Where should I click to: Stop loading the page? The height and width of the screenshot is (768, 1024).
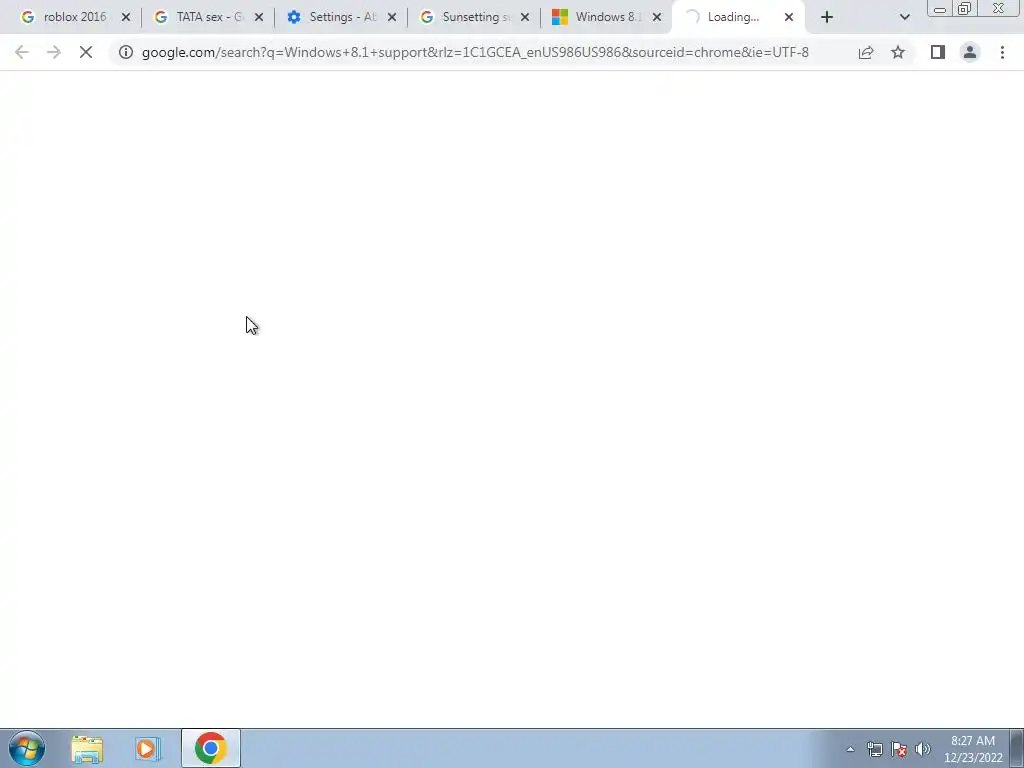(x=86, y=52)
